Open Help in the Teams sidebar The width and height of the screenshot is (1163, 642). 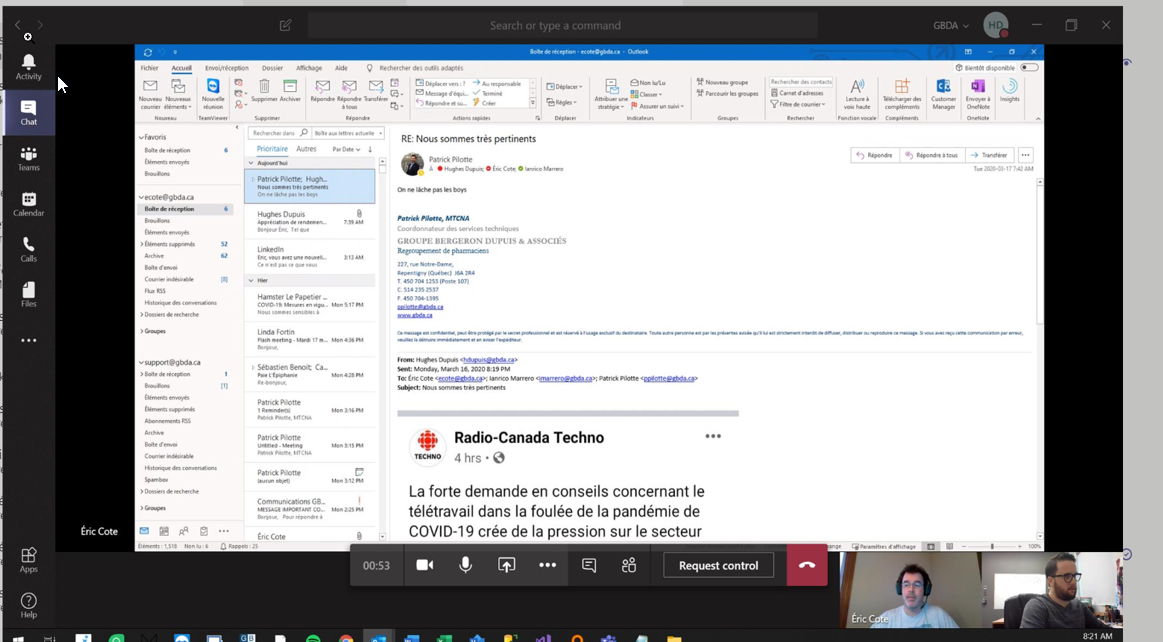pyautogui.click(x=28, y=605)
